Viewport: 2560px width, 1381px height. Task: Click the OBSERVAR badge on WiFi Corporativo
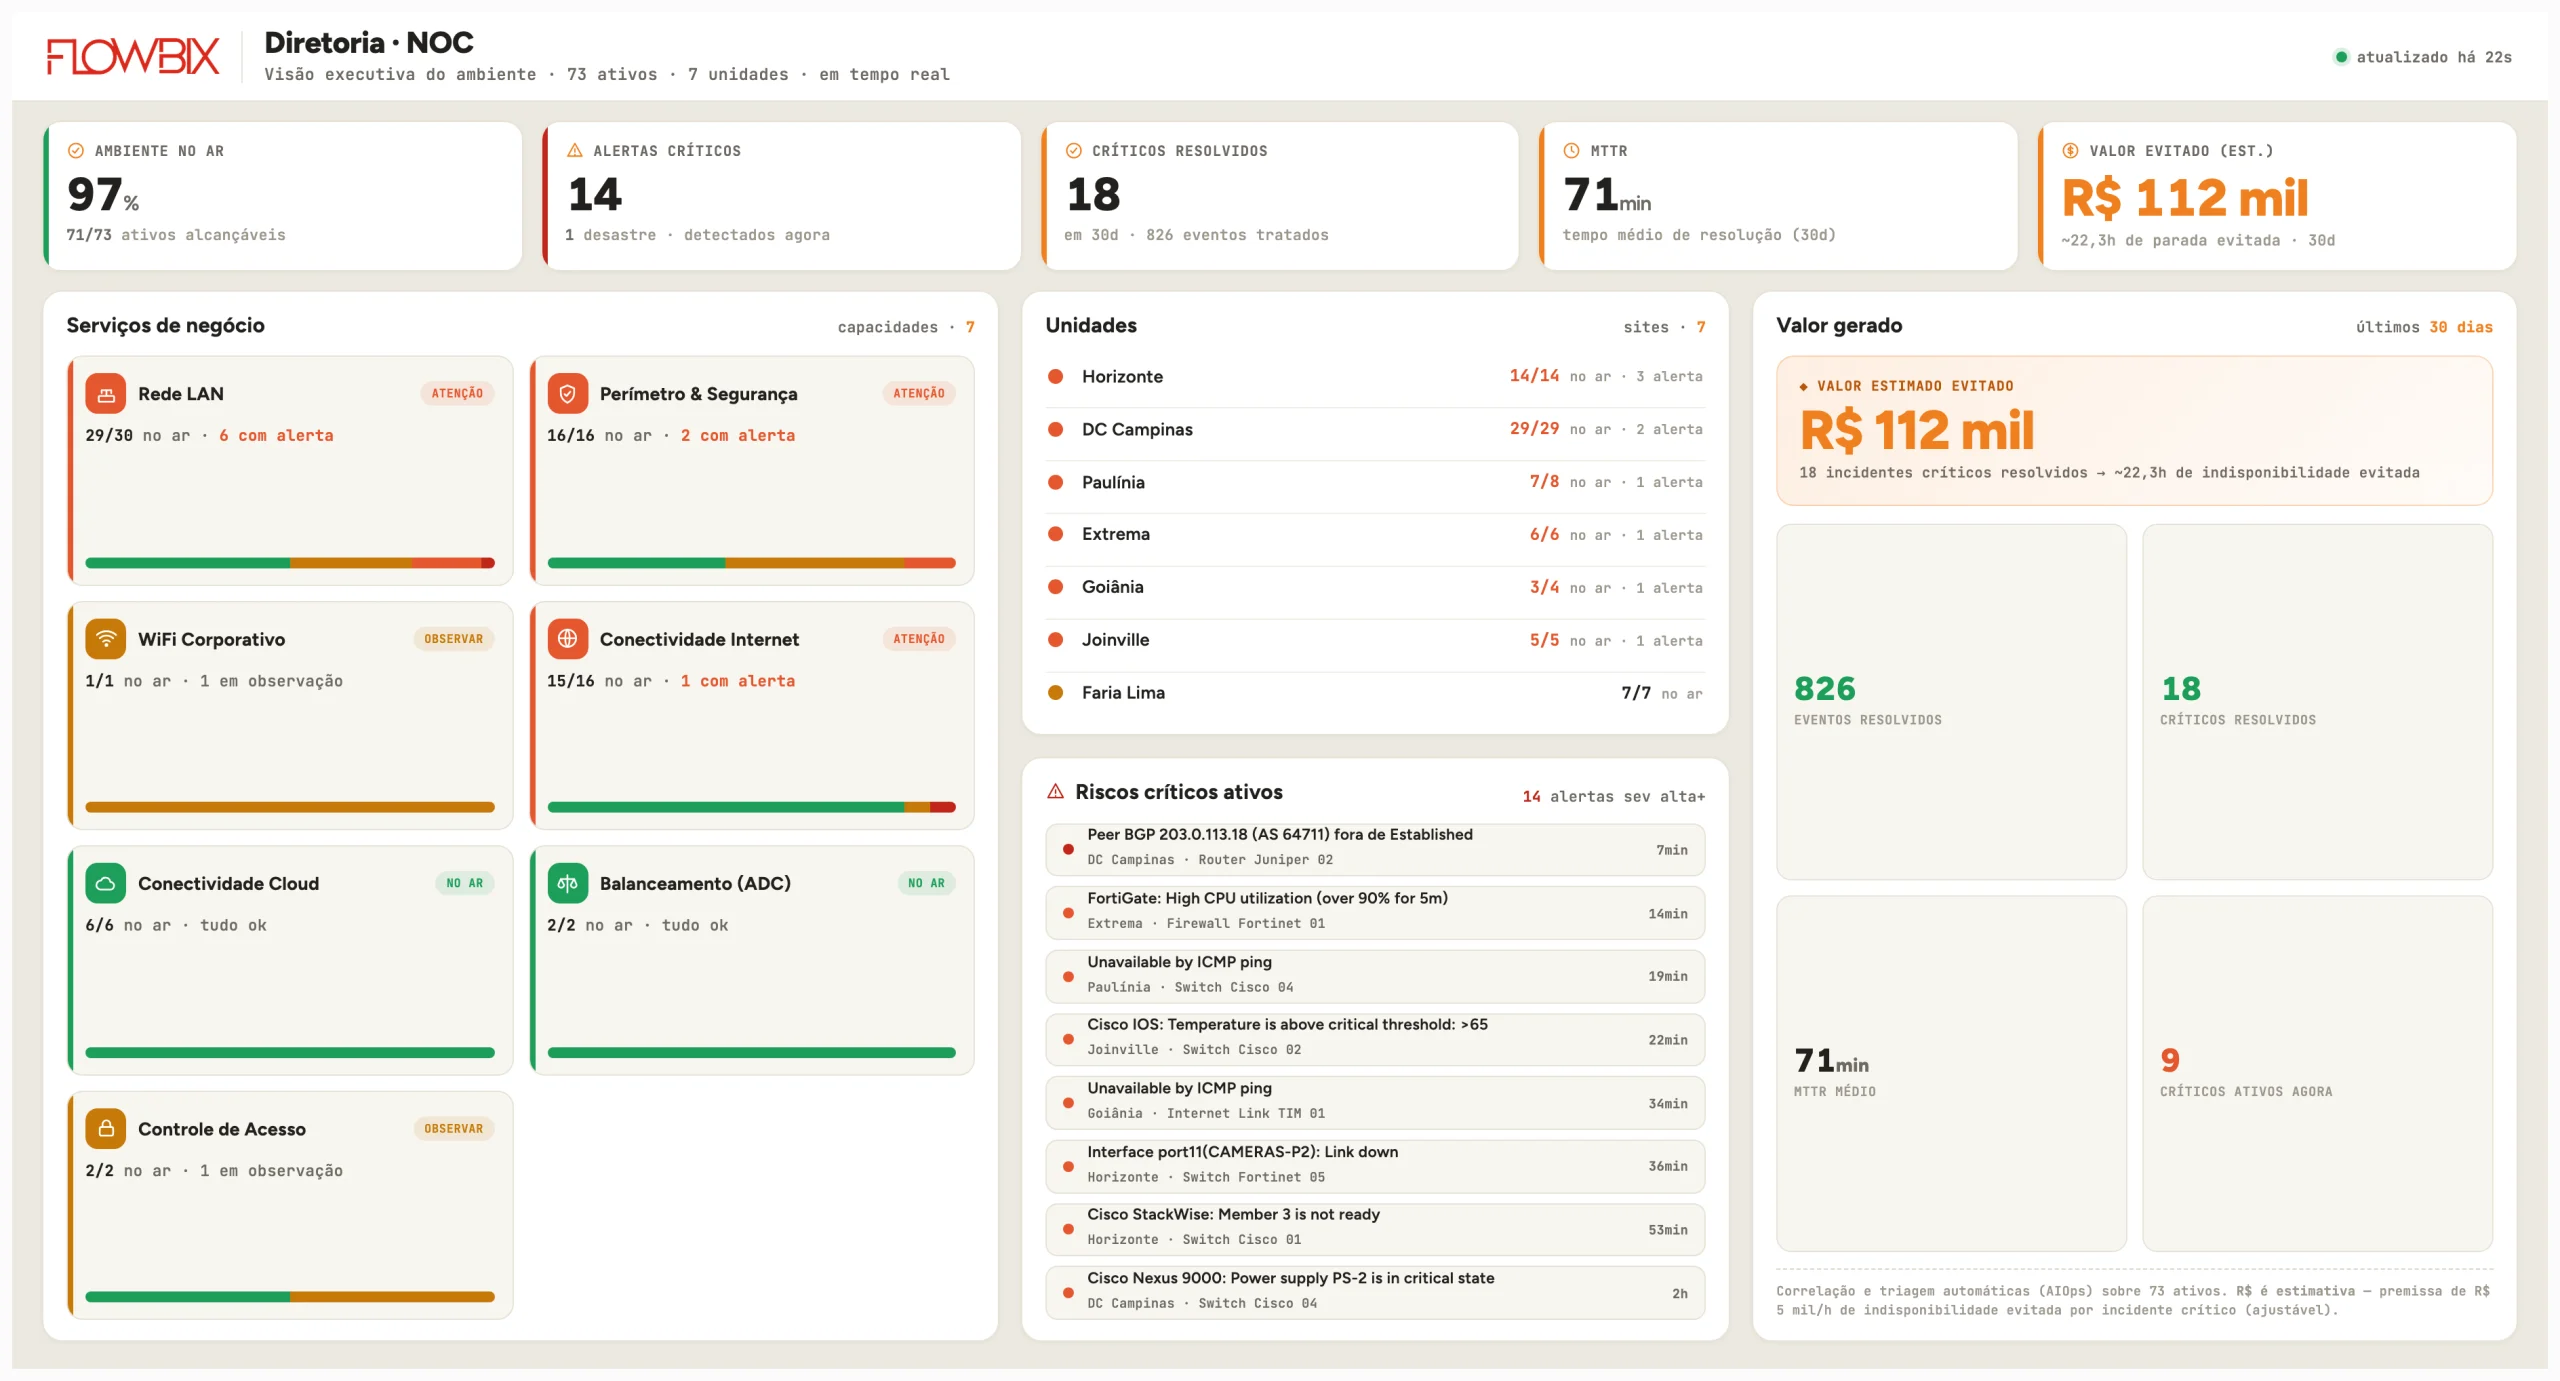click(453, 639)
